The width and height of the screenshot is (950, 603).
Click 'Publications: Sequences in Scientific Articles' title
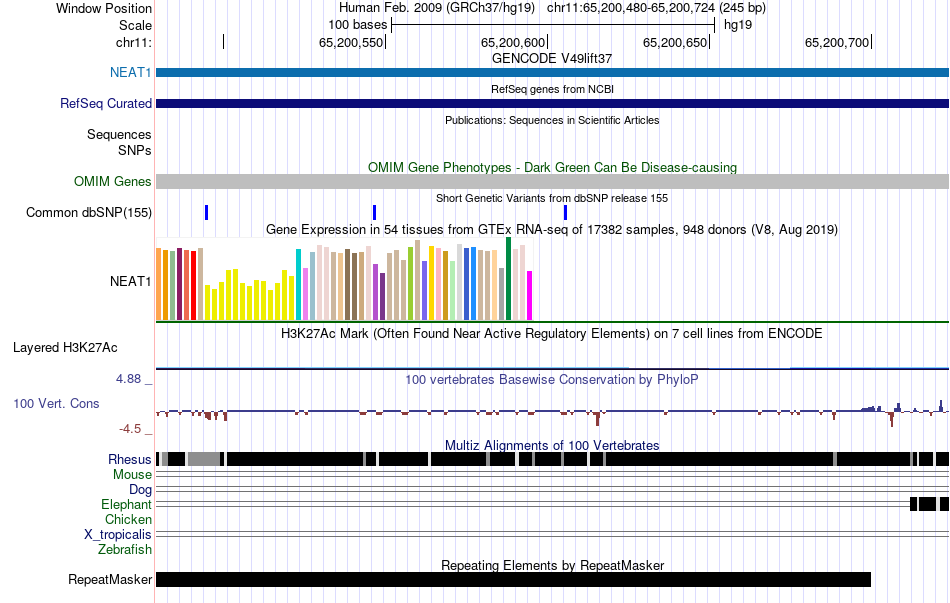click(552, 121)
